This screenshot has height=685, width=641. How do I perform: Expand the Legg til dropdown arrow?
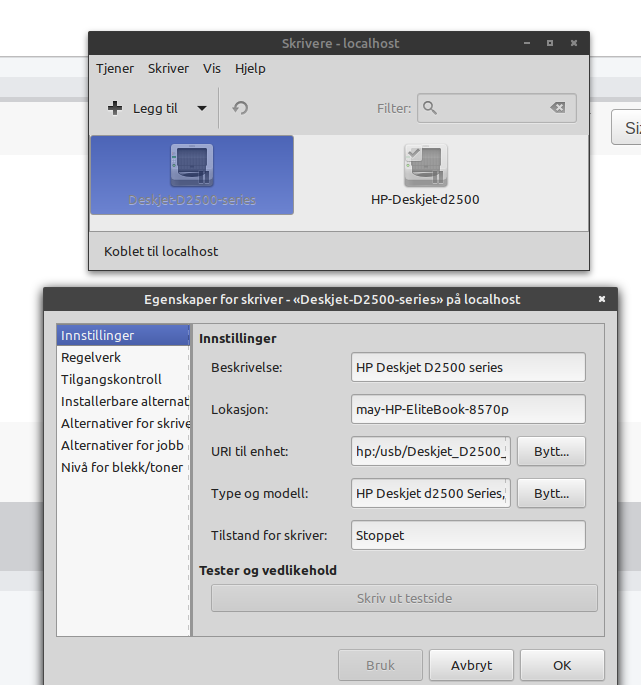coord(202,108)
